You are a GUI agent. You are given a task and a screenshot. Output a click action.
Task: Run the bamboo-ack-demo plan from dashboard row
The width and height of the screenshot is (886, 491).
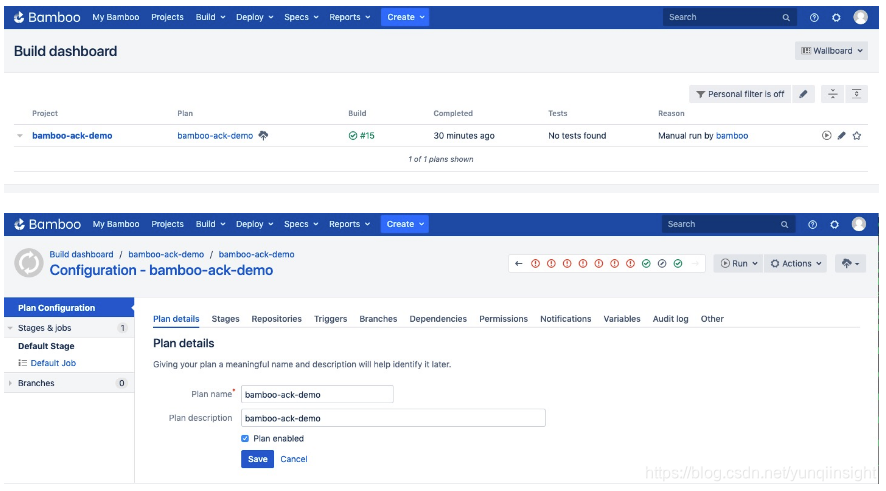click(827, 136)
